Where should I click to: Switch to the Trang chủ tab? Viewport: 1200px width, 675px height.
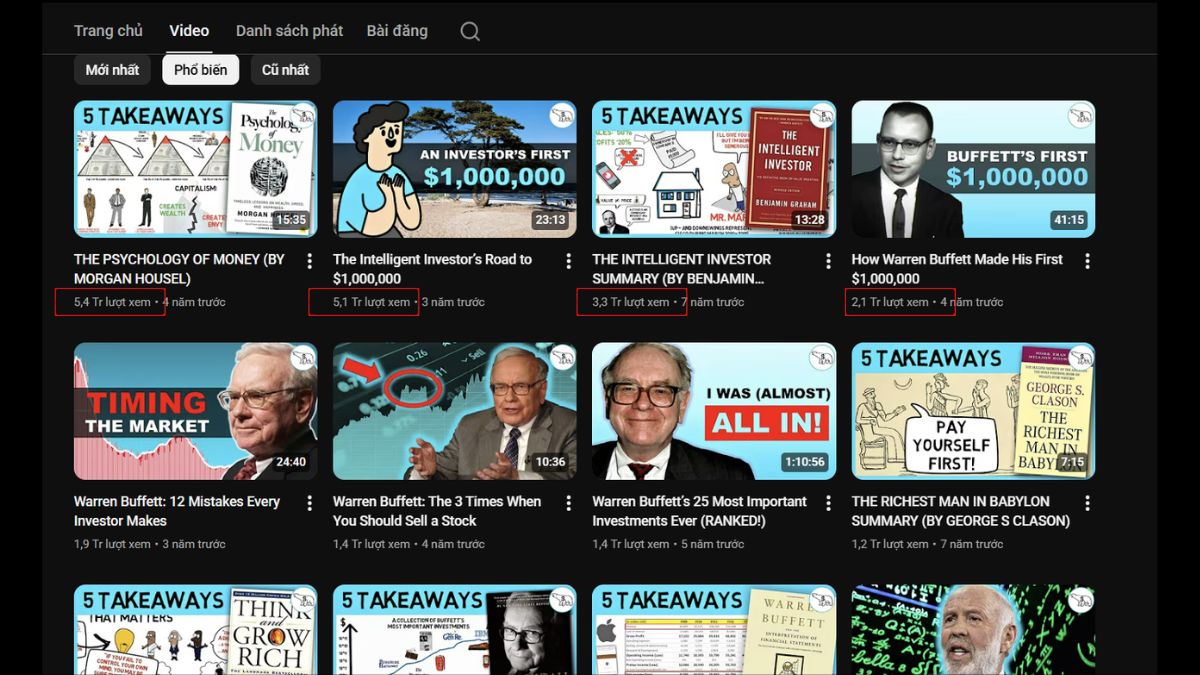point(108,30)
